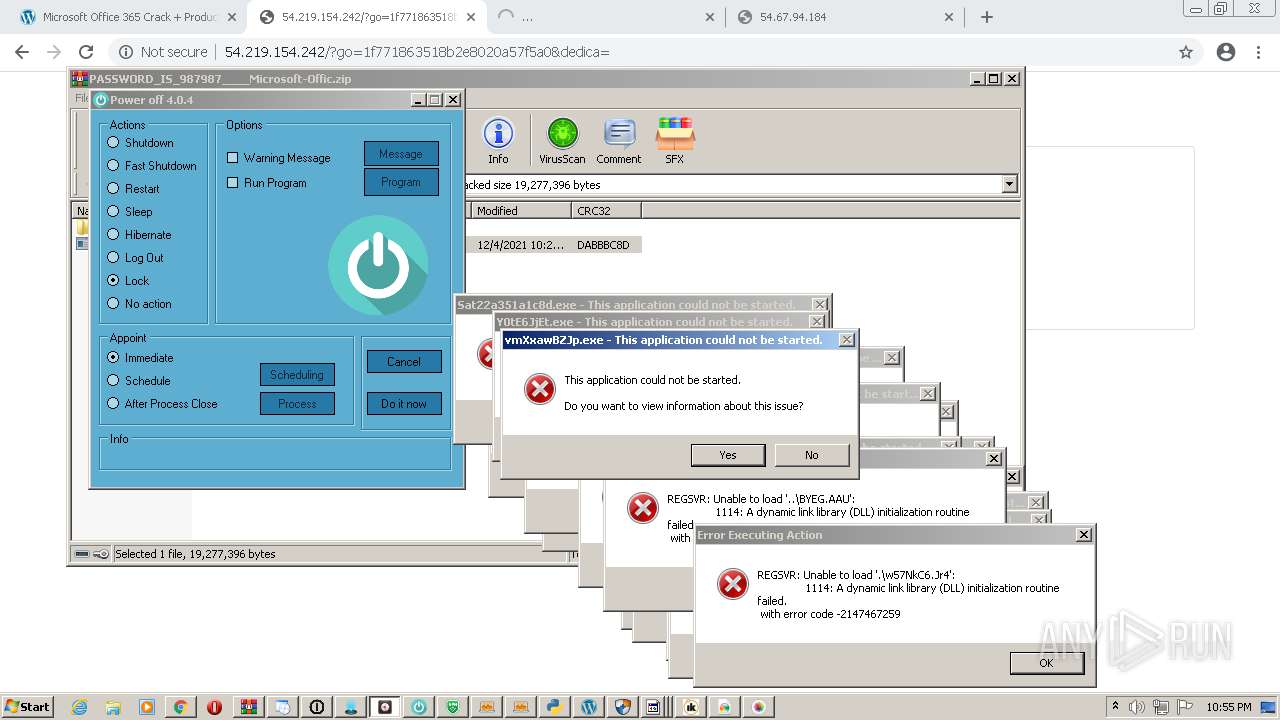Click No in vmXxawBZJp.exe dialog
Viewport: 1280px width, 720px height.
pyautogui.click(x=812, y=455)
